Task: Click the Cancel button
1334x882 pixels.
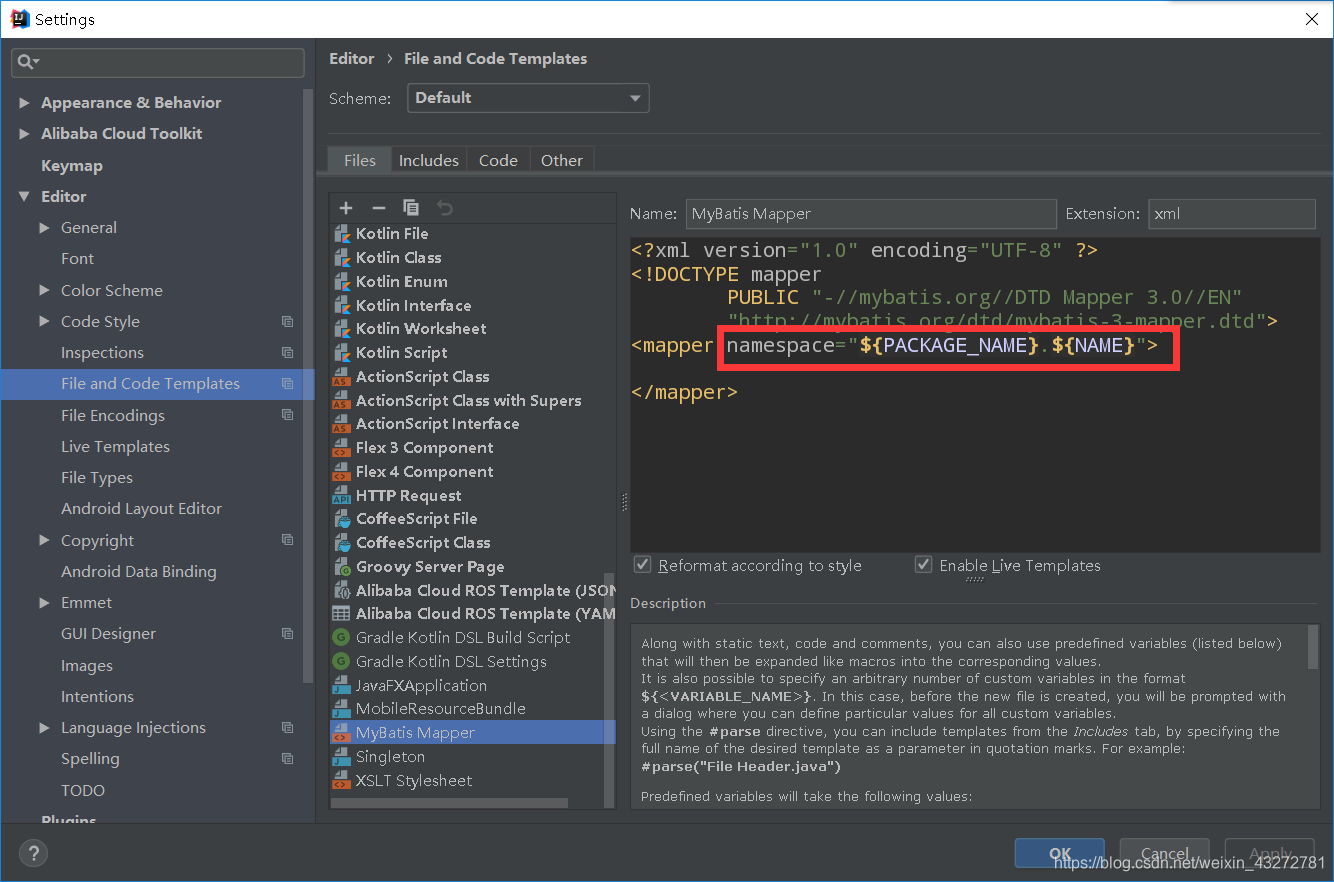Action: [x=1165, y=853]
